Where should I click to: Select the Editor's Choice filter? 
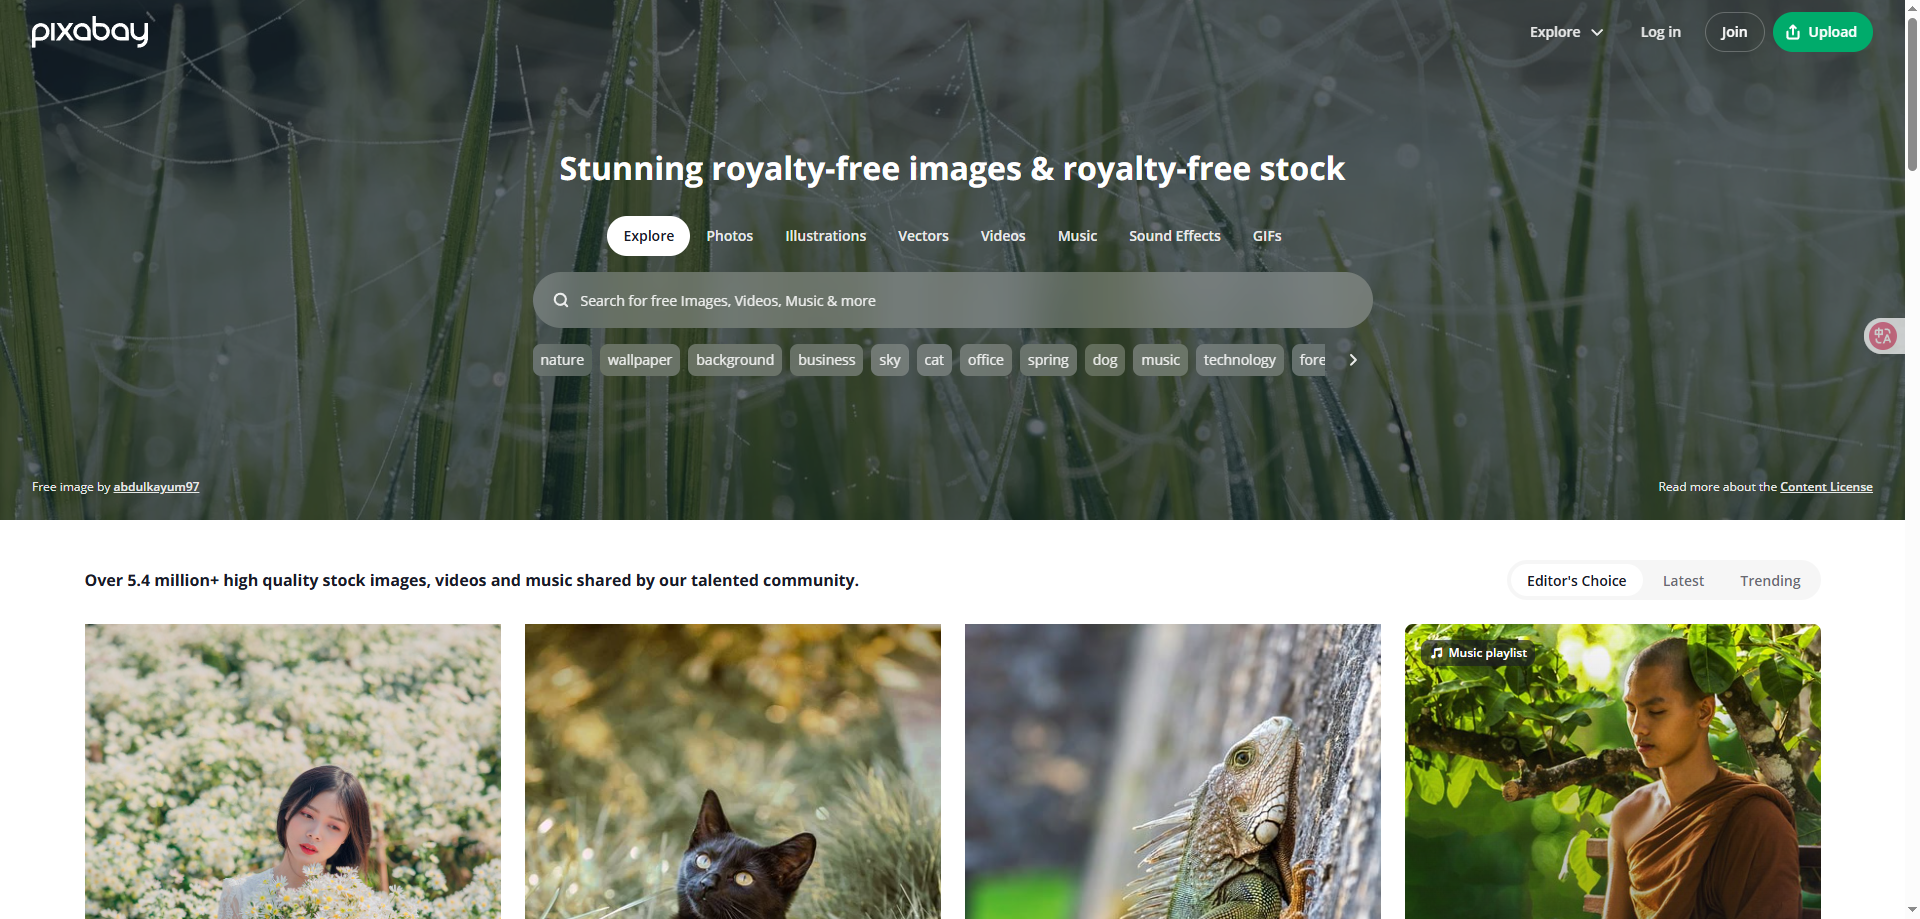[x=1576, y=581]
